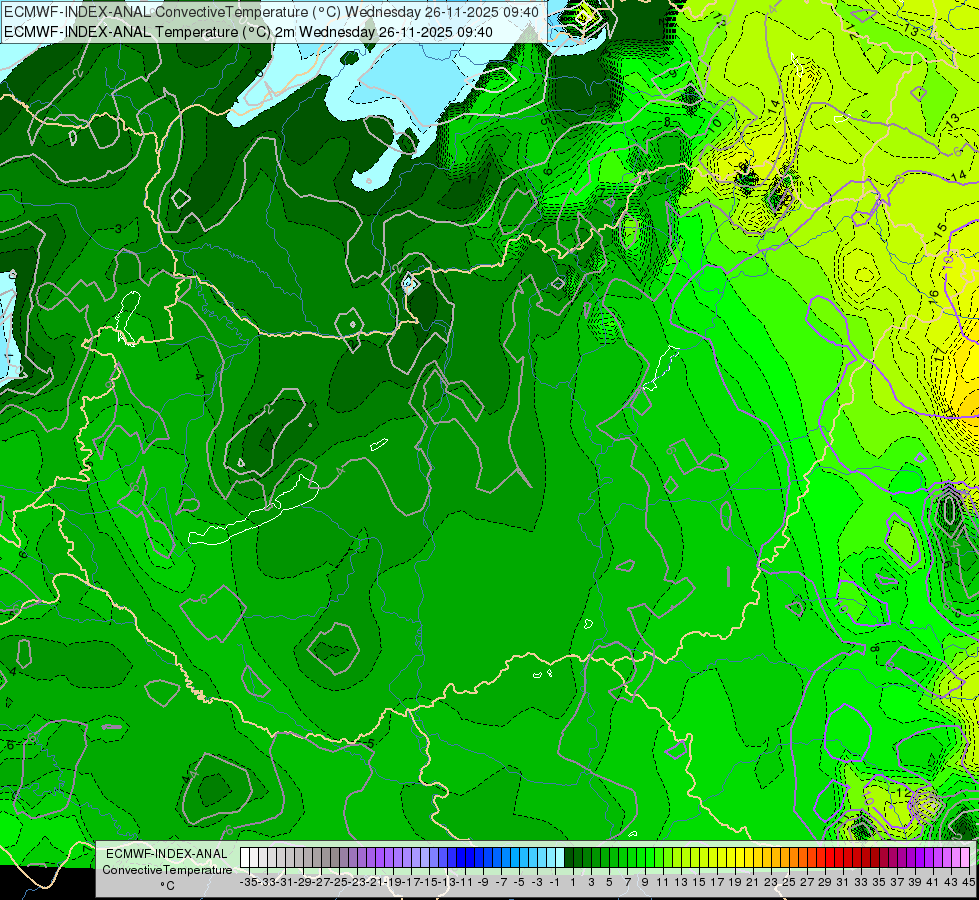The width and height of the screenshot is (979, 900).
Task: Pick the dark green swatch above legend value 1
Action: (569, 857)
